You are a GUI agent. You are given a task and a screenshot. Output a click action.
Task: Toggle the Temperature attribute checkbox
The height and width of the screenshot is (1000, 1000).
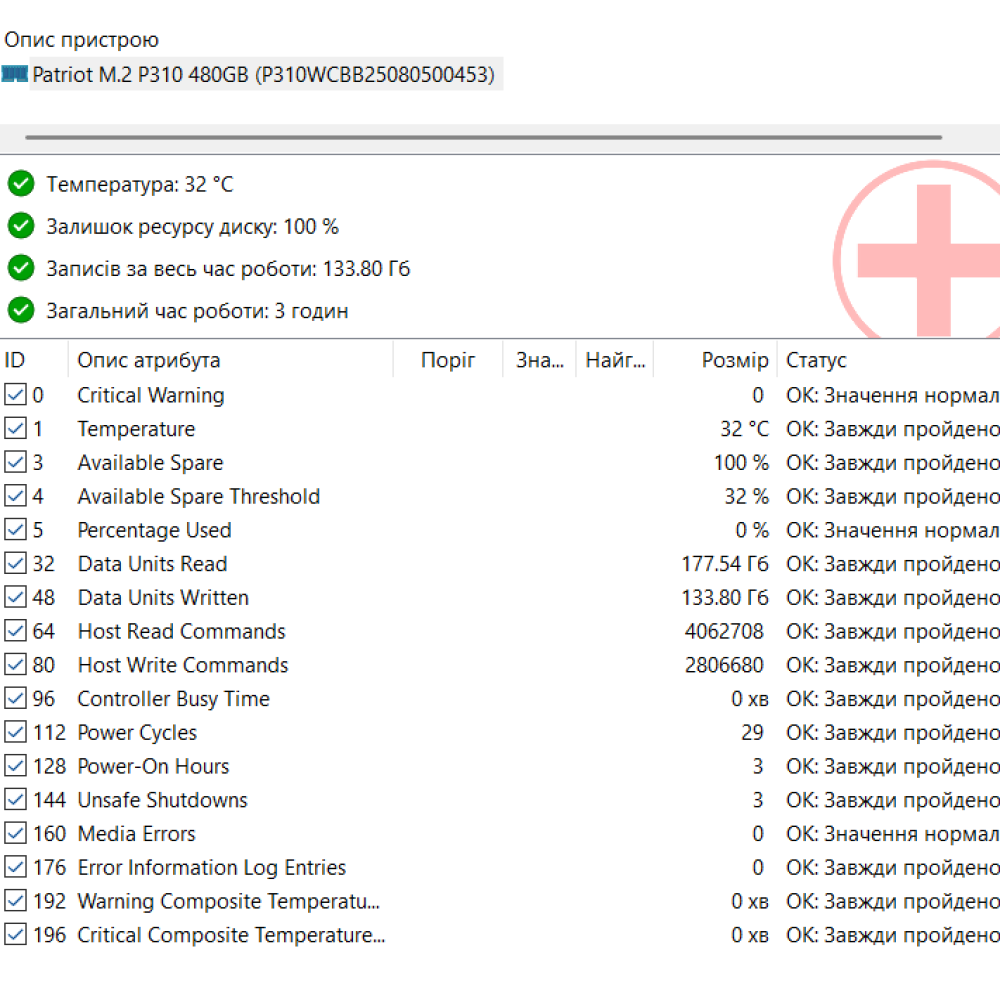(15, 429)
